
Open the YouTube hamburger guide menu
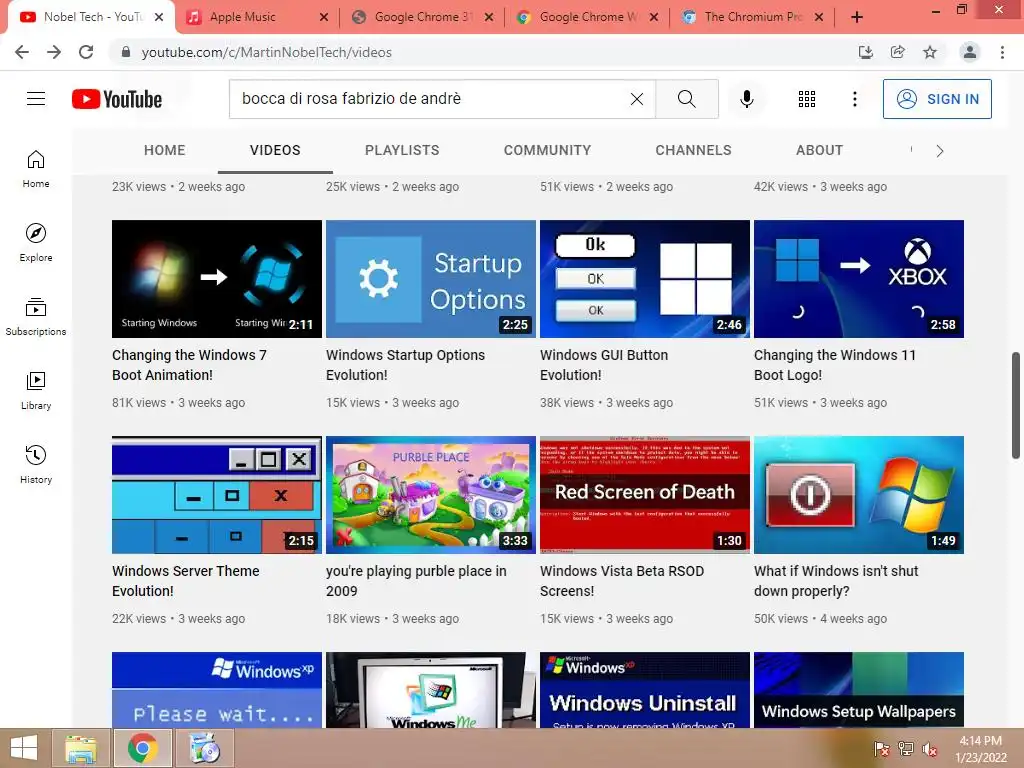pos(36,99)
